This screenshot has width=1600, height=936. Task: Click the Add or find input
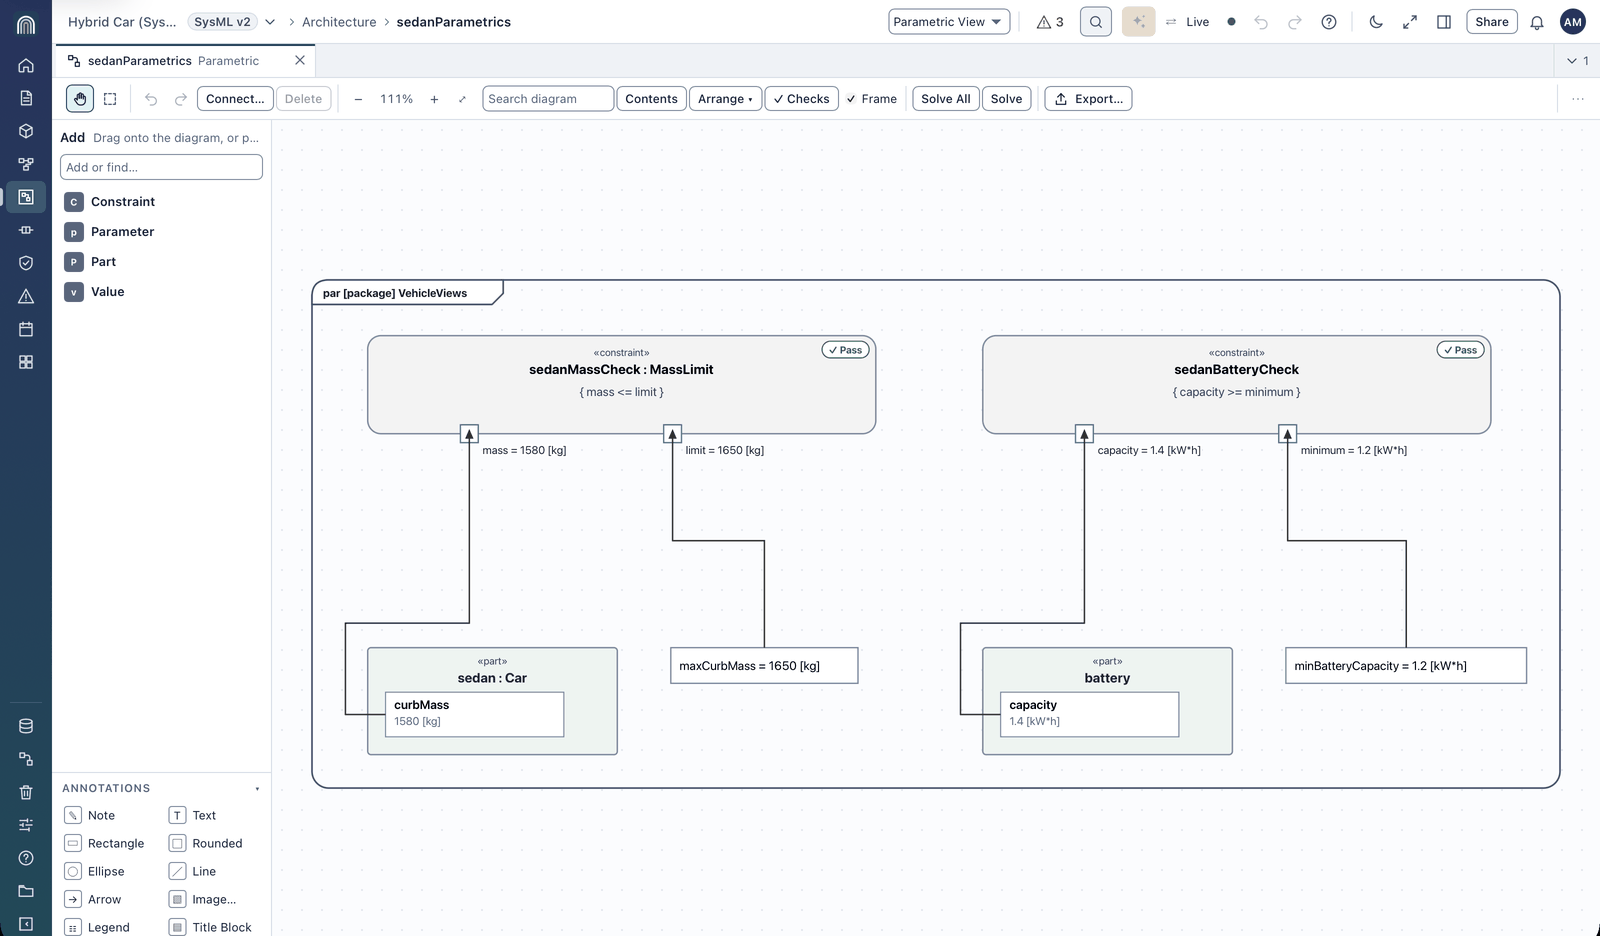pos(161,167)
